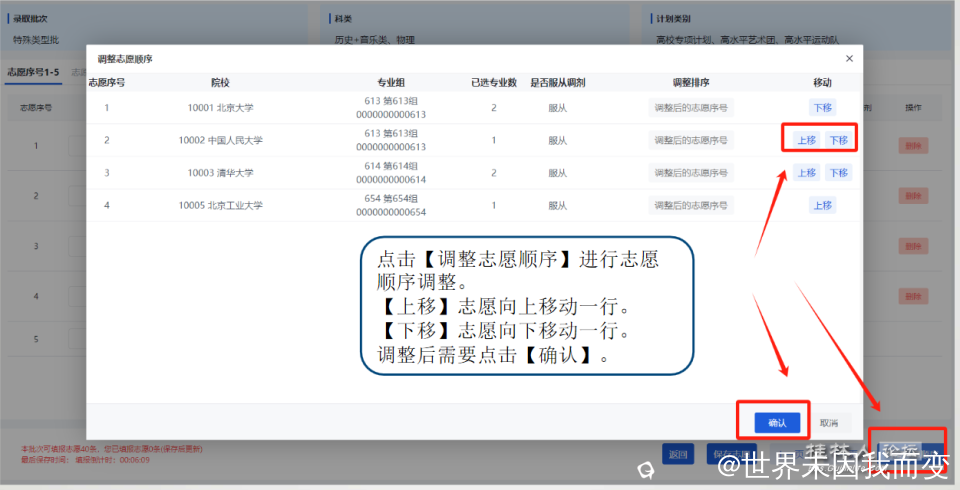
Task: Cancel the dialog with 取消 button
Action: (x=828, y=423)
